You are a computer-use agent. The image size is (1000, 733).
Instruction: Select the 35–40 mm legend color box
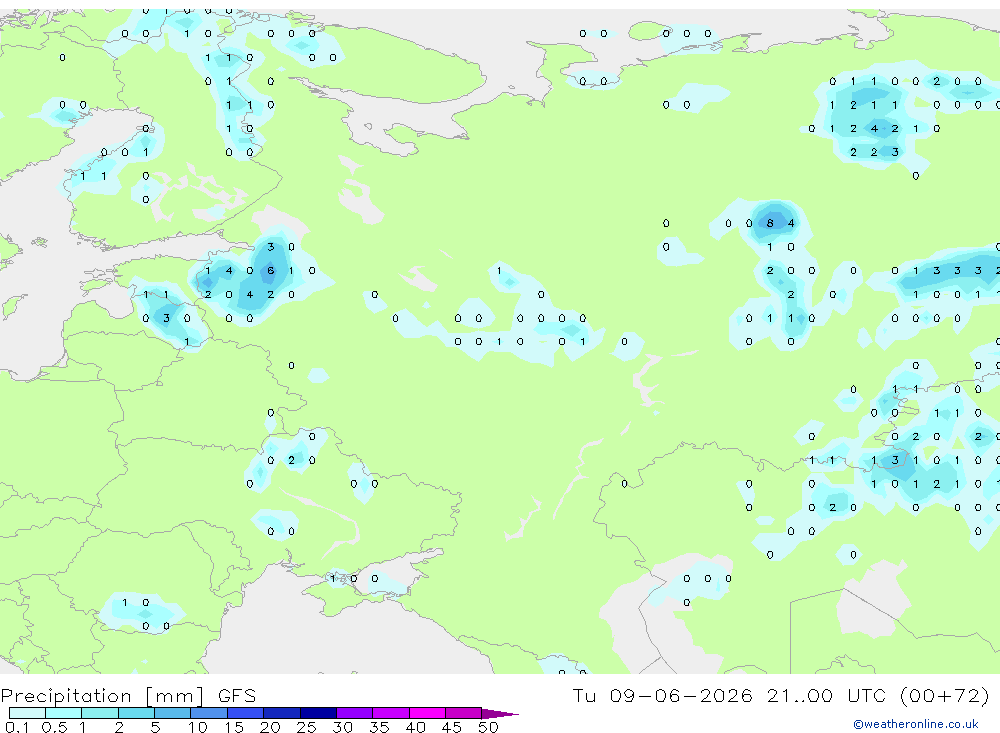click(391, 713)
